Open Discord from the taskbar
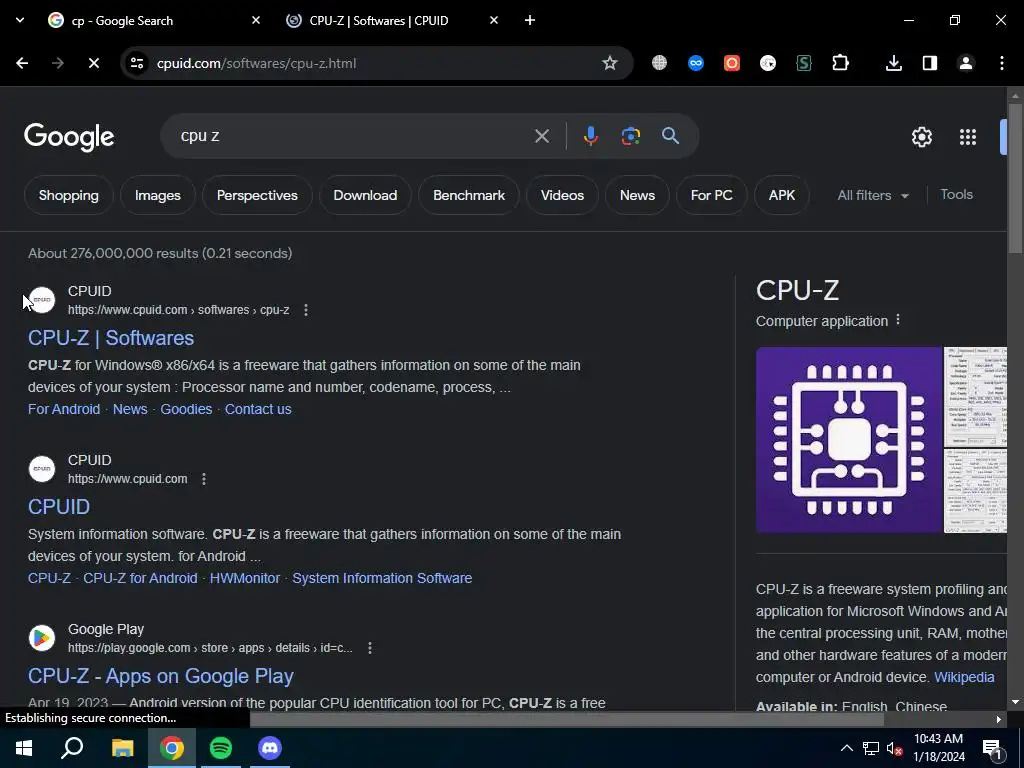The image size is (1024, 768). (x=269, y=748)
